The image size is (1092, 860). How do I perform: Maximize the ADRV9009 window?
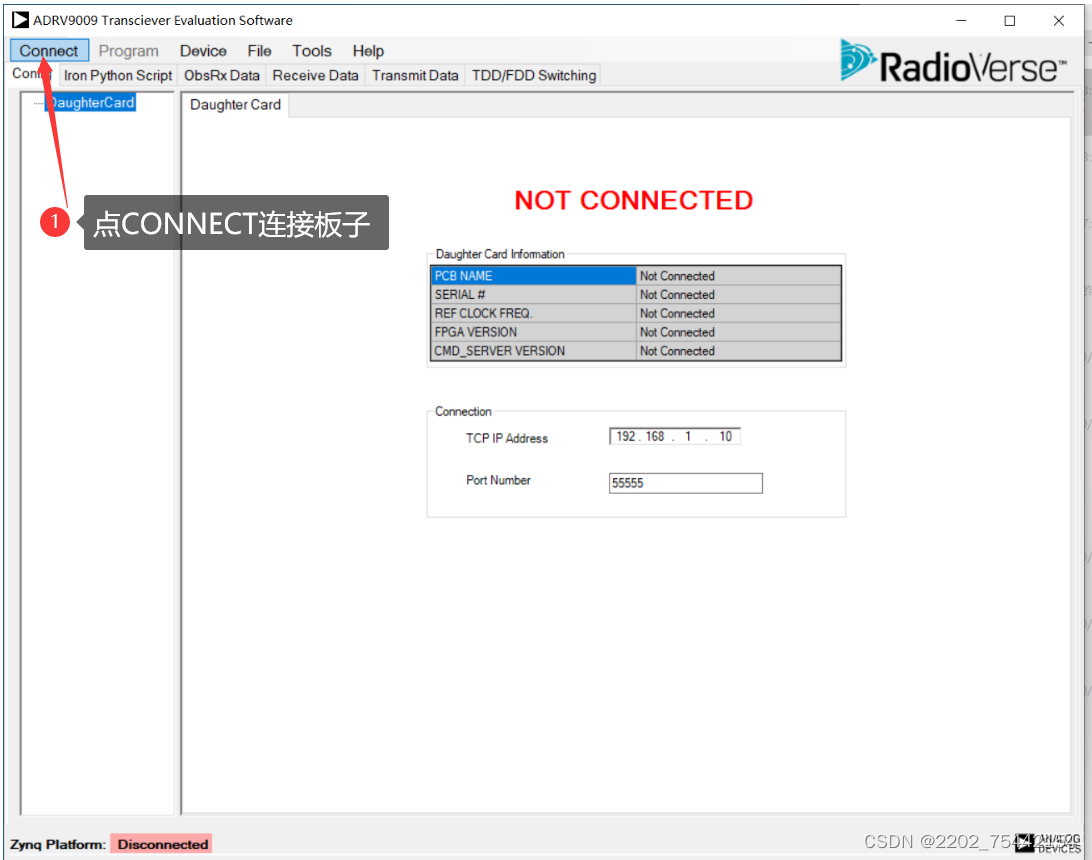pyautogui.click(x=1009, y=20)
